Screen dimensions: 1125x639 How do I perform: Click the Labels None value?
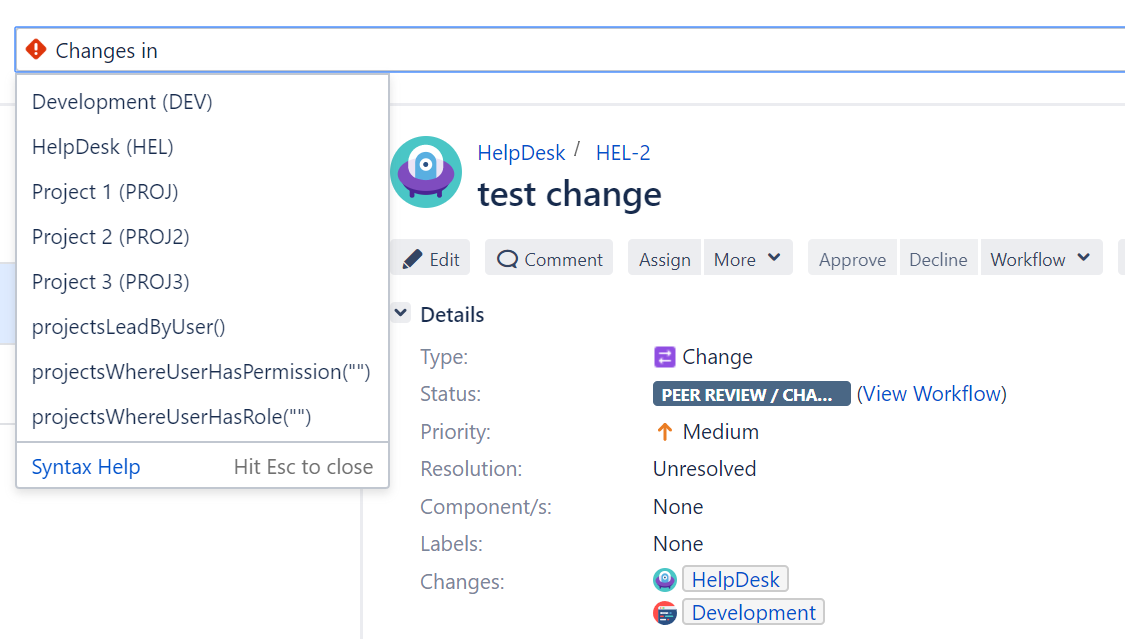click(678, 544)
